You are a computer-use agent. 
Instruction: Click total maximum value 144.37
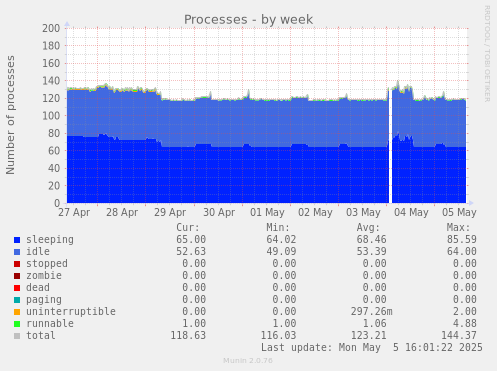[x=459, y=336]
